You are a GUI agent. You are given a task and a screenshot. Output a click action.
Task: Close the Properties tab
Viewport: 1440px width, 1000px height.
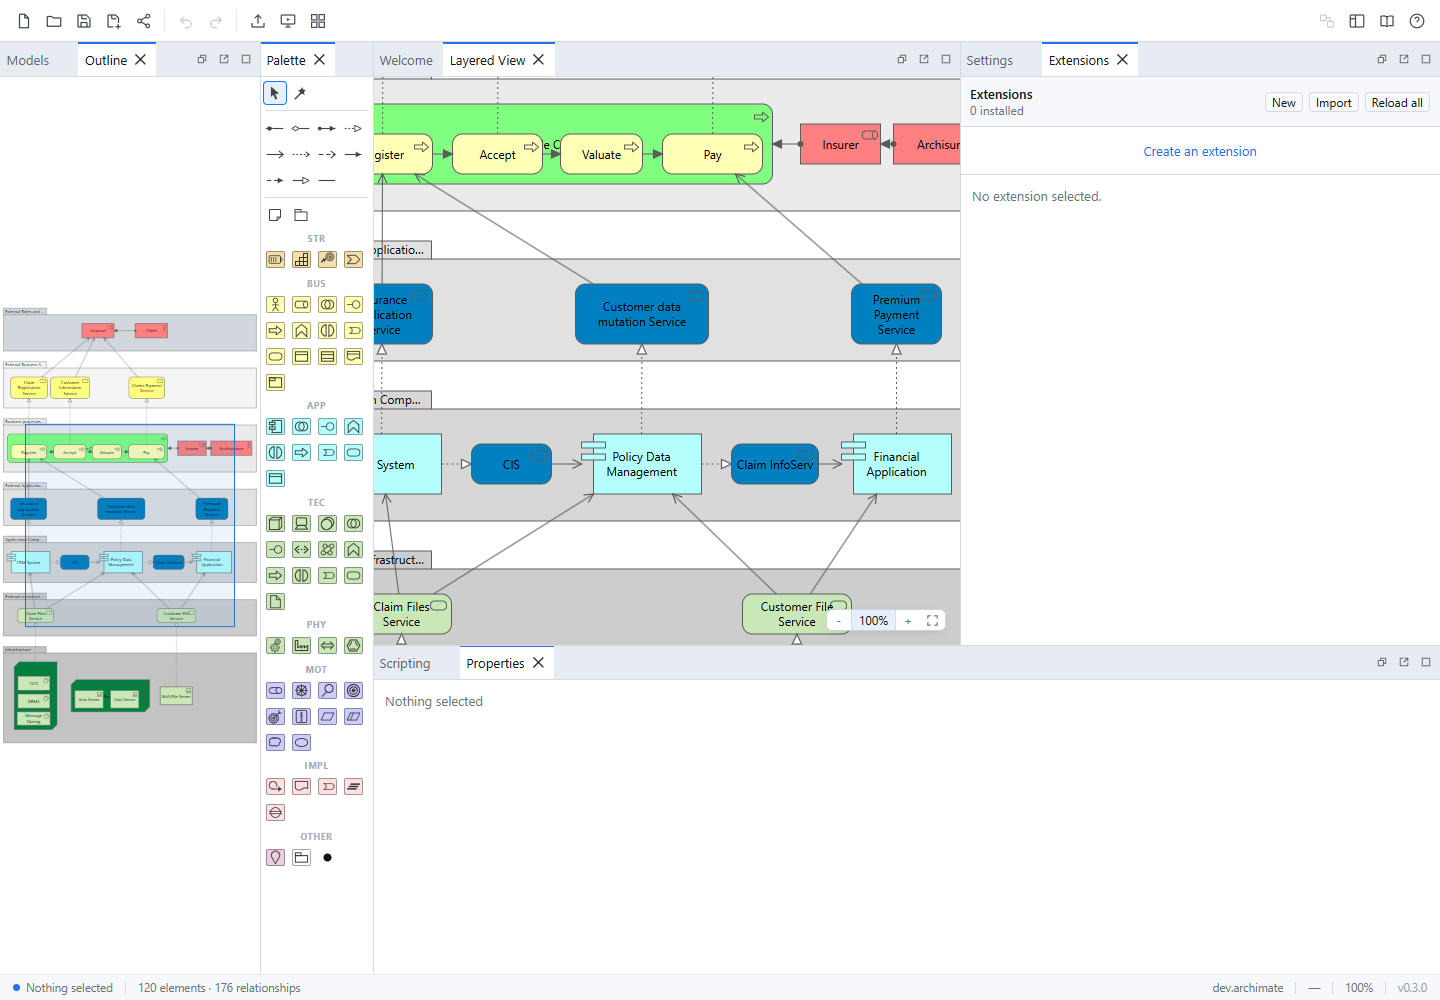tap(539, 663)
